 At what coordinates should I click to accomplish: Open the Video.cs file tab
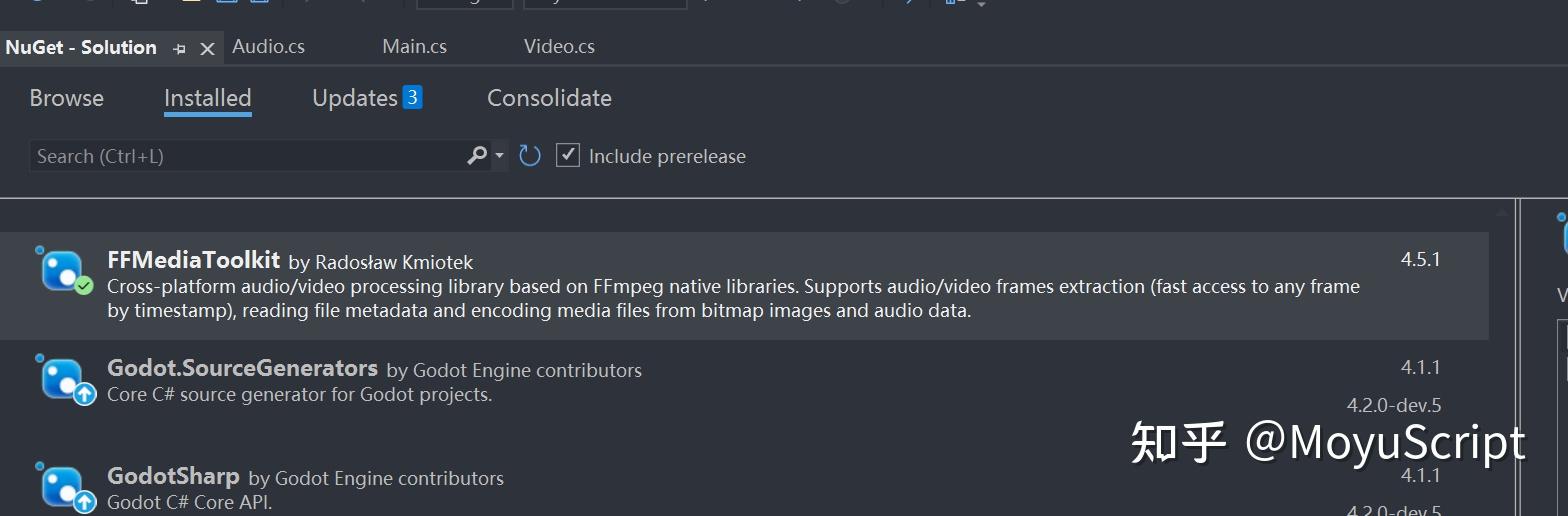(x=559, y=47)
